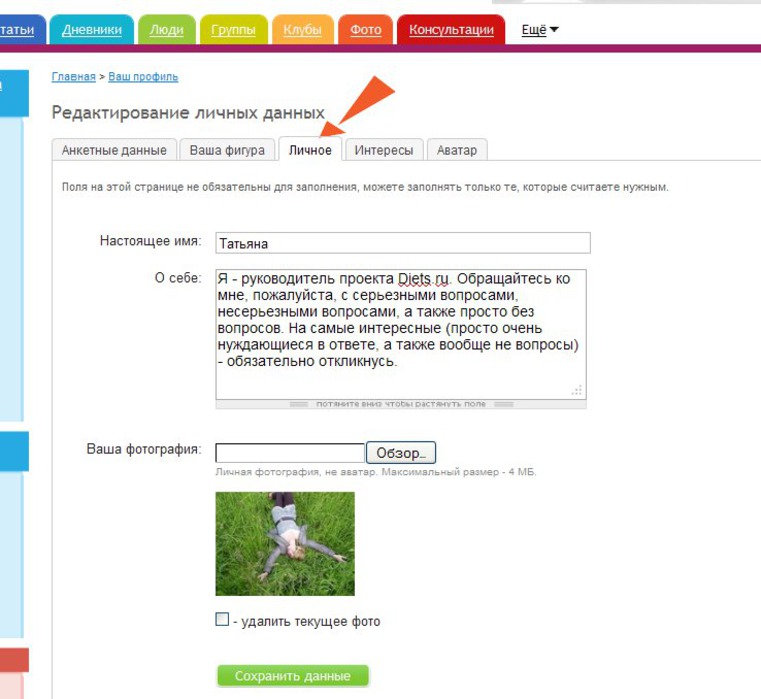Click inside the О себе text area
761x699 pixels.
(400, 333)
